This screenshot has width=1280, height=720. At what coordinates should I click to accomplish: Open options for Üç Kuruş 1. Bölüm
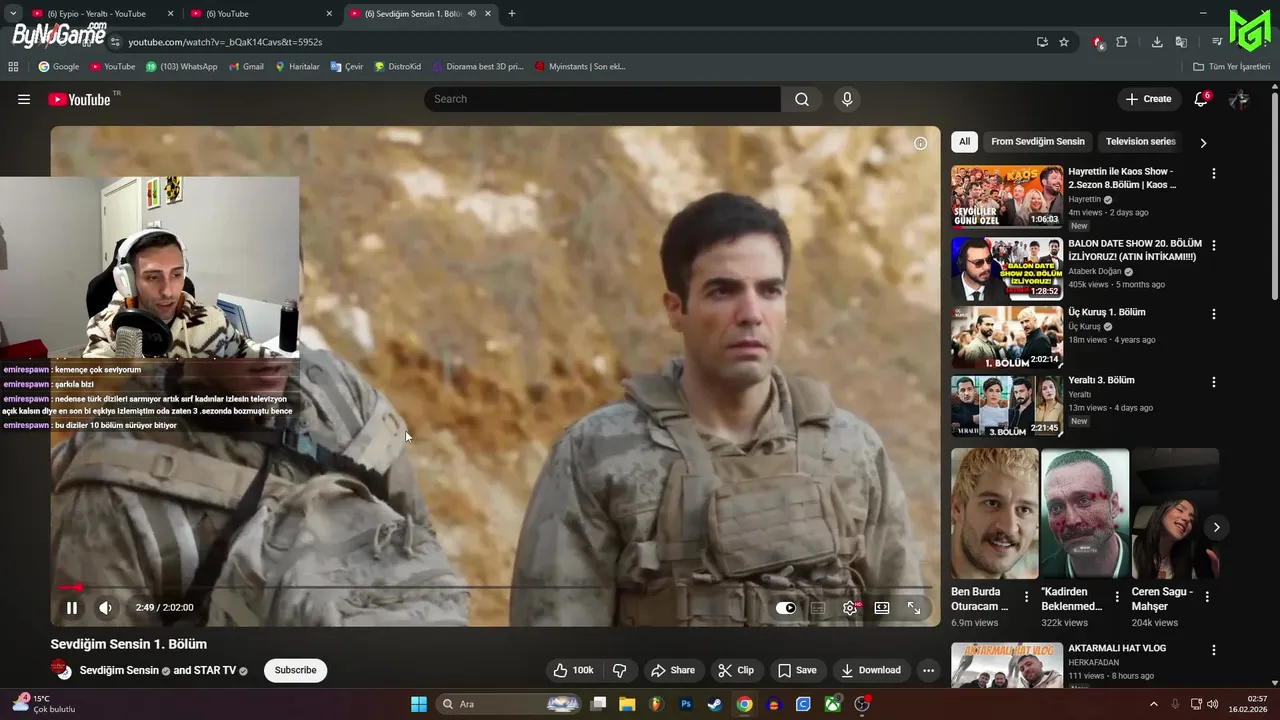1214,314
